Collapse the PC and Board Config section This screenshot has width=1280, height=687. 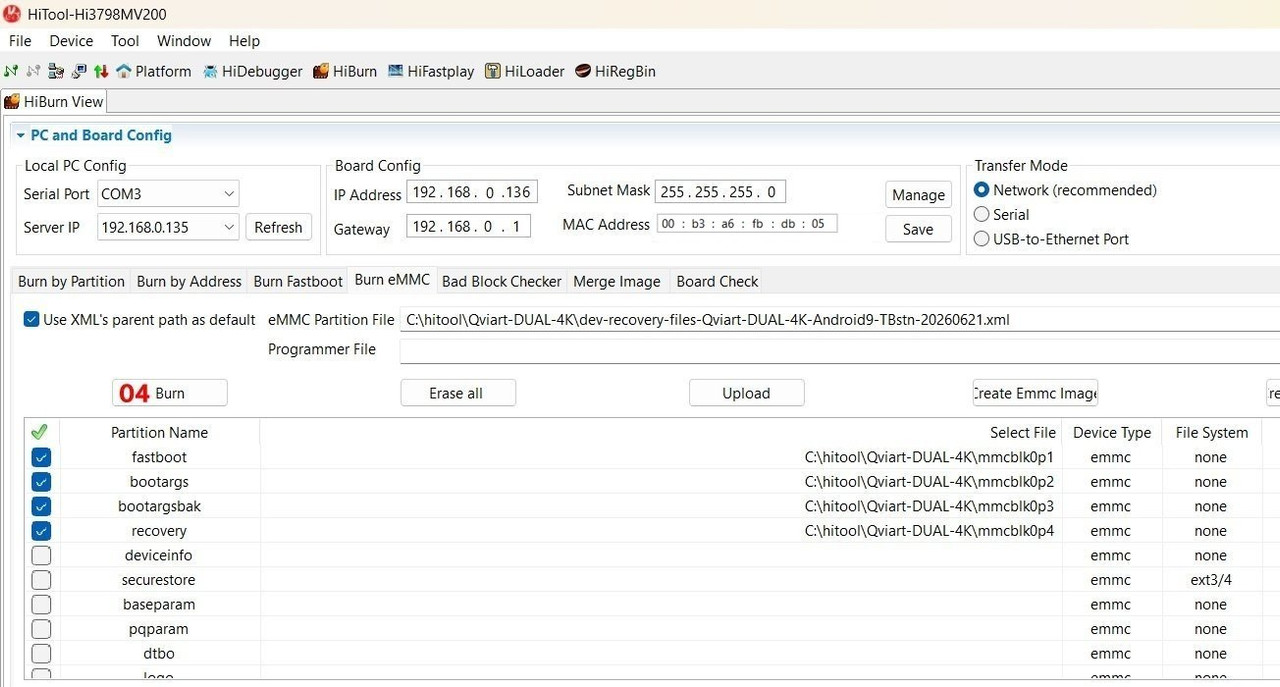[x=20, y=135]
